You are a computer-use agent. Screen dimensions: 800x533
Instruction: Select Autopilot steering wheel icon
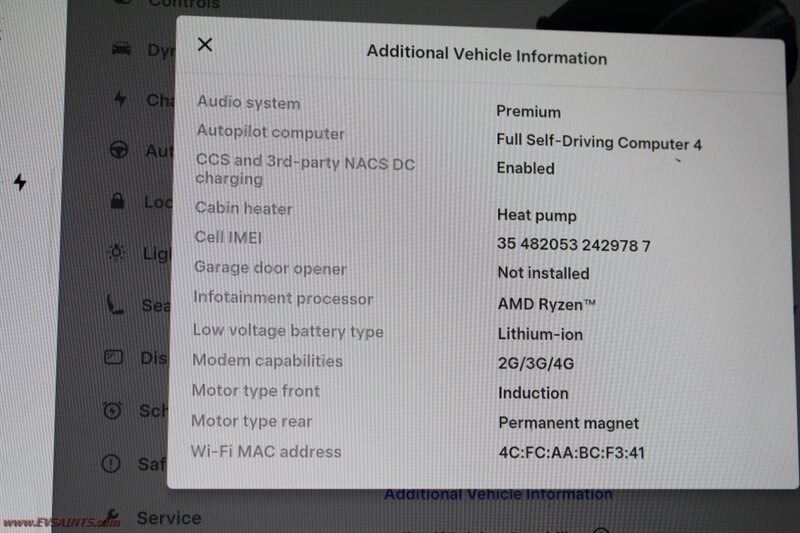tap(118, 149)
